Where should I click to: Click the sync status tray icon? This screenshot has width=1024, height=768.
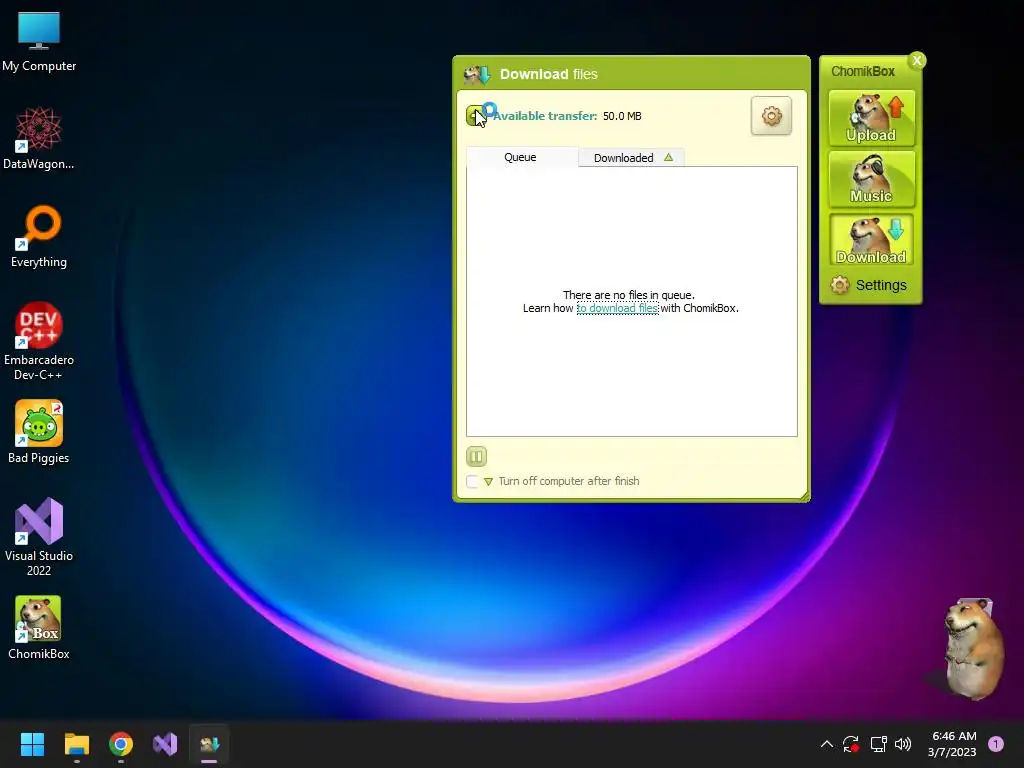pos(851,744)
